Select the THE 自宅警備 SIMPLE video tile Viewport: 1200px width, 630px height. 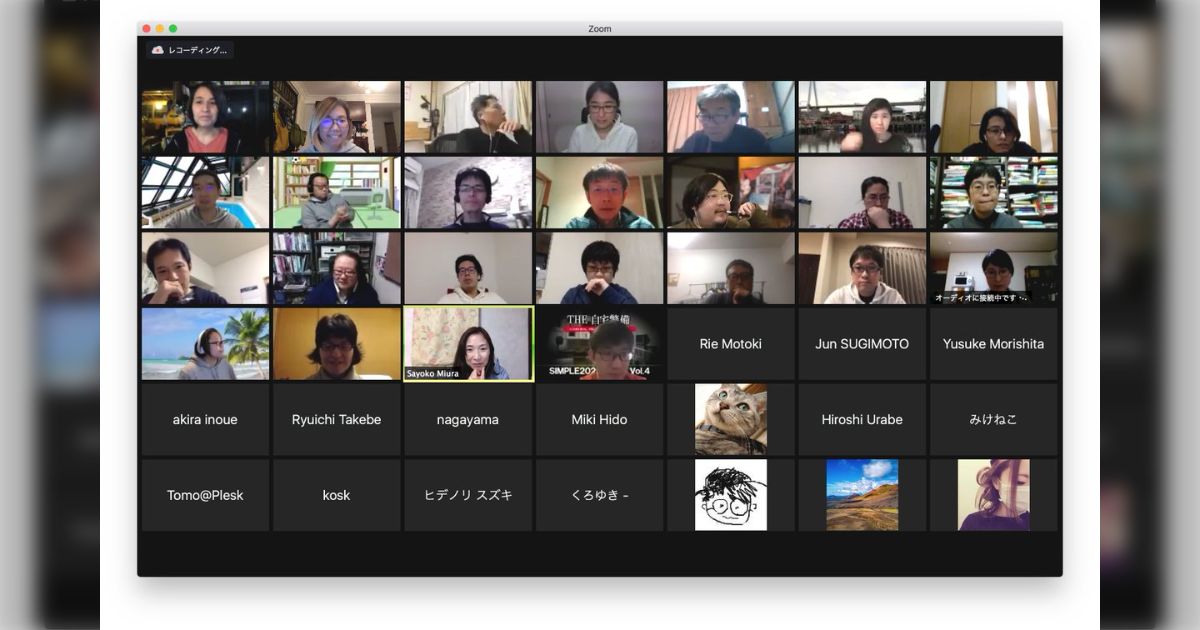tap(599, 343)
